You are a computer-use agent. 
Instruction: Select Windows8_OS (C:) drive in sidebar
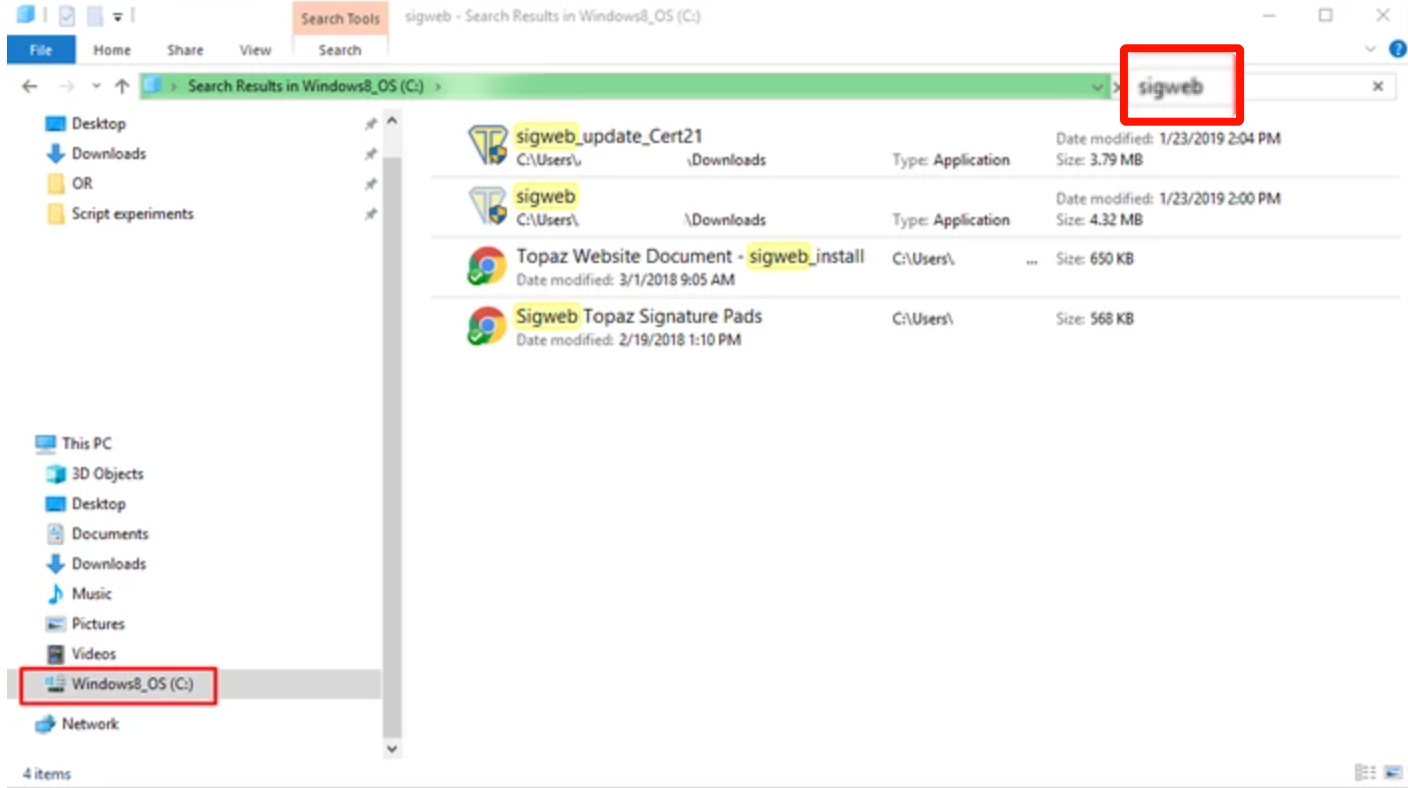(x=131, y=684)
